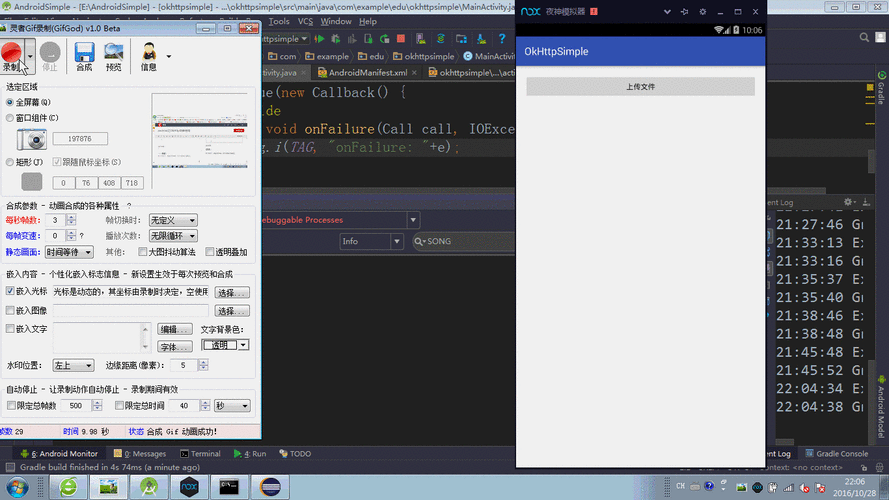The height and width of the screenshot is (500, 889).
Task: Click the 边缘距离 pixel value field
Action: pyautogui.click(x=183, y=366)
